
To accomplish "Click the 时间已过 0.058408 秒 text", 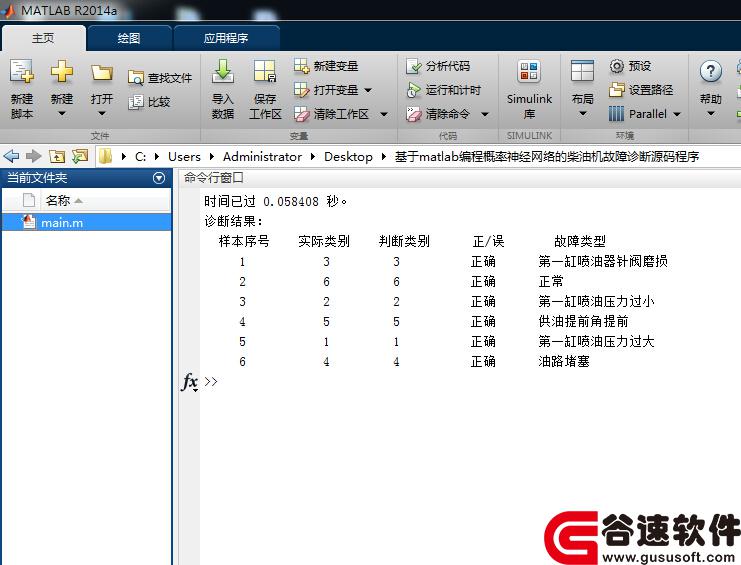I will (276, 202).
